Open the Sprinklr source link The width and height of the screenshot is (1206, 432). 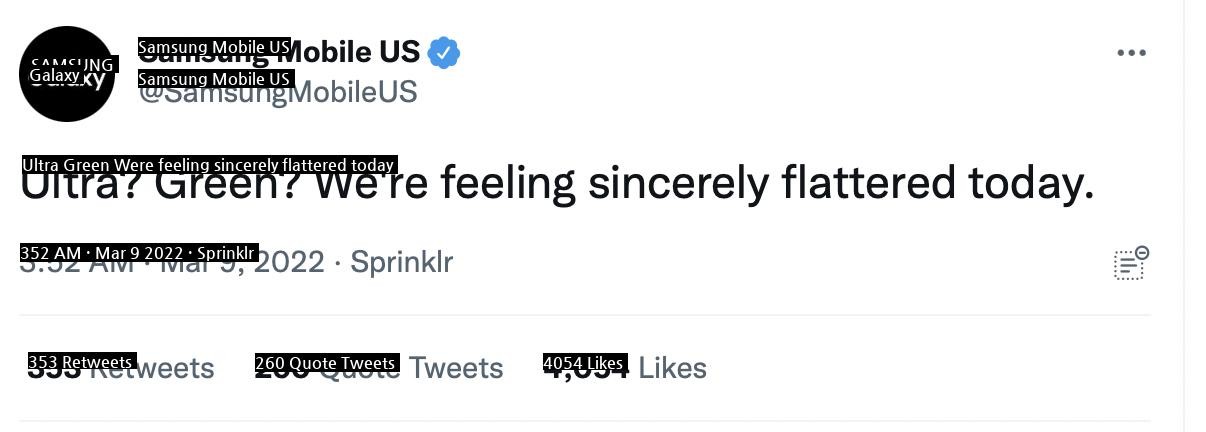pyautogui.click(x=401, y=262)
